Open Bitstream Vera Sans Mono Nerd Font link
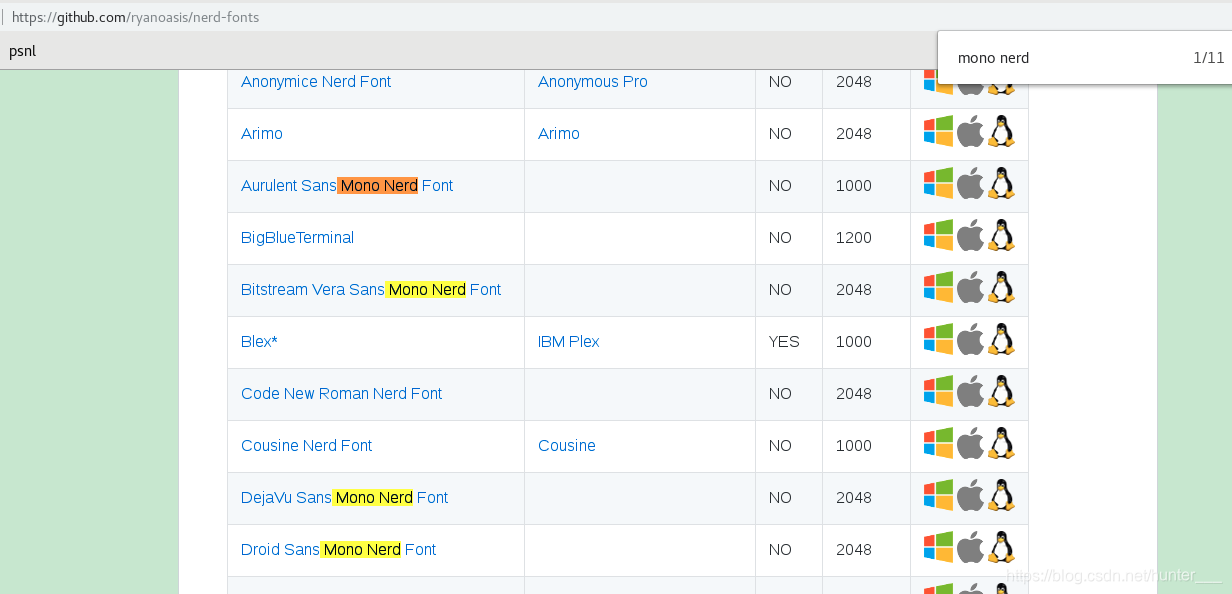 [x=371, y=290]
